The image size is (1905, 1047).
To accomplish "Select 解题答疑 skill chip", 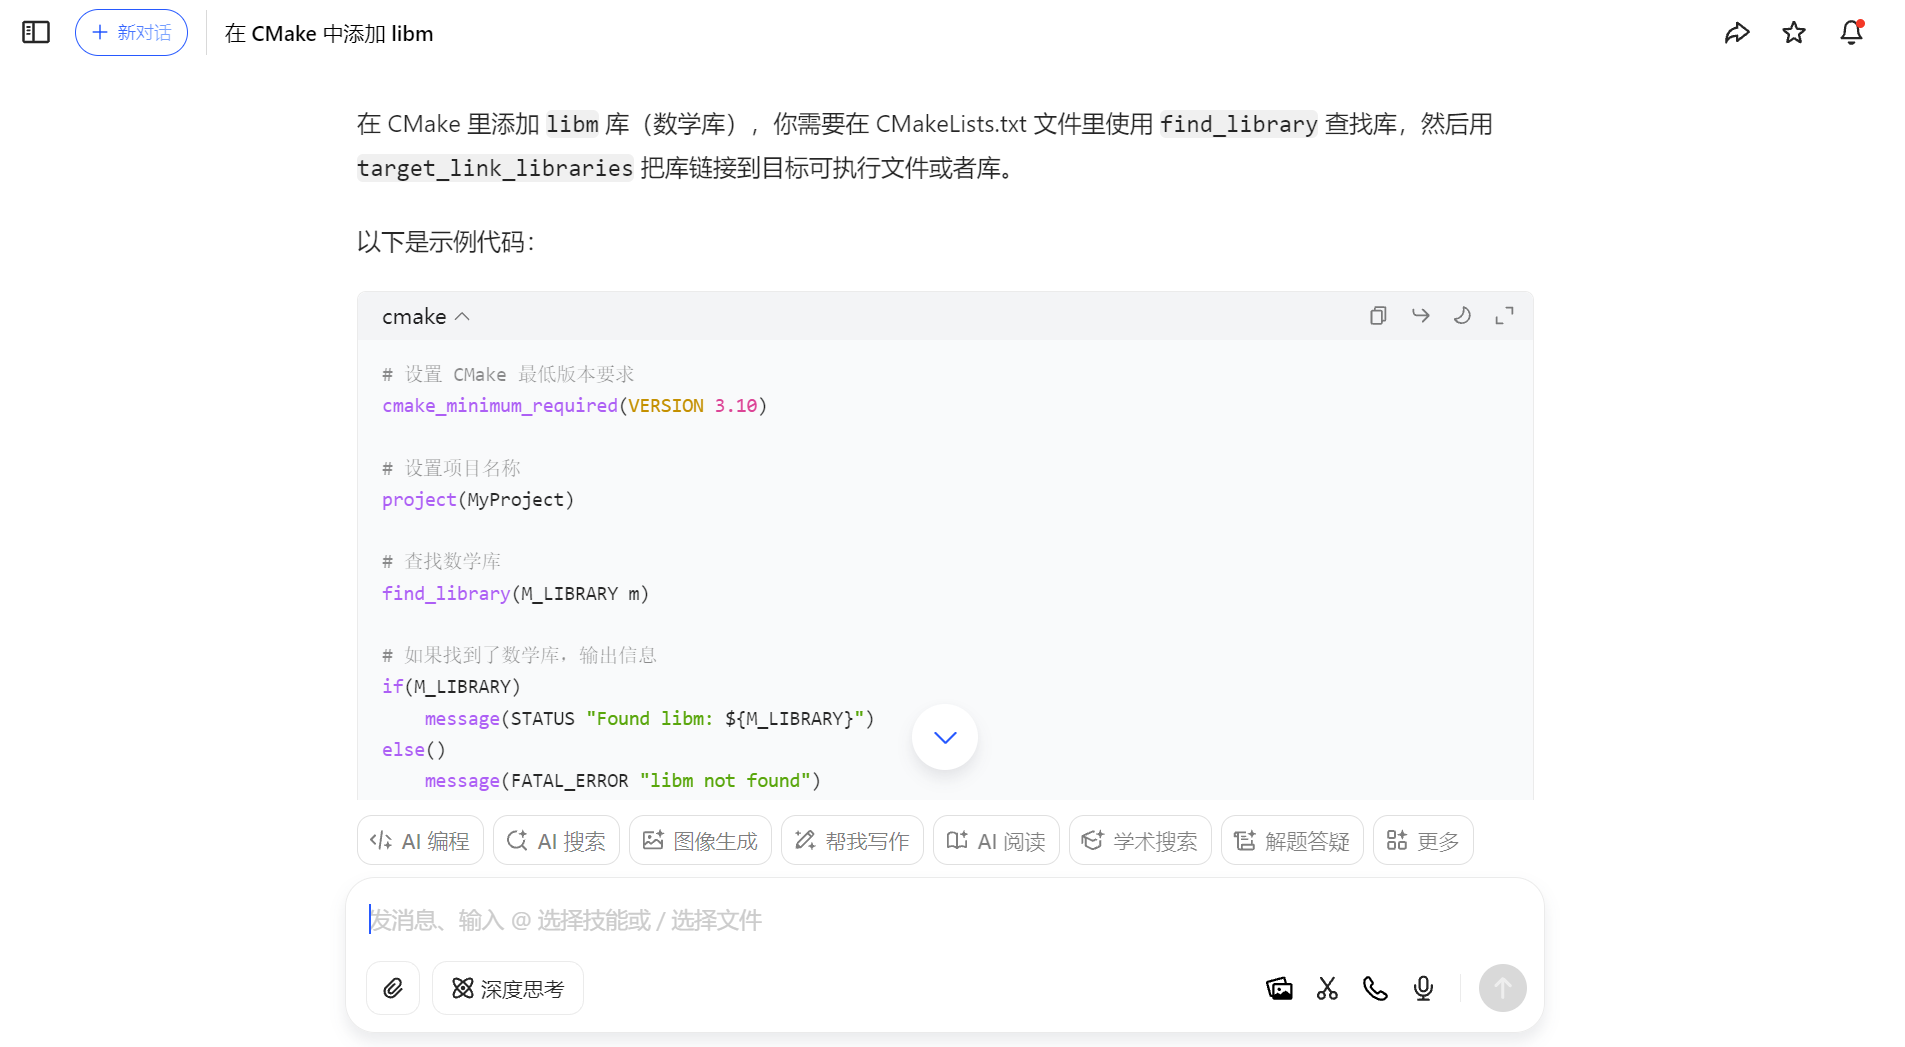I will click(x=1292, y=841).
